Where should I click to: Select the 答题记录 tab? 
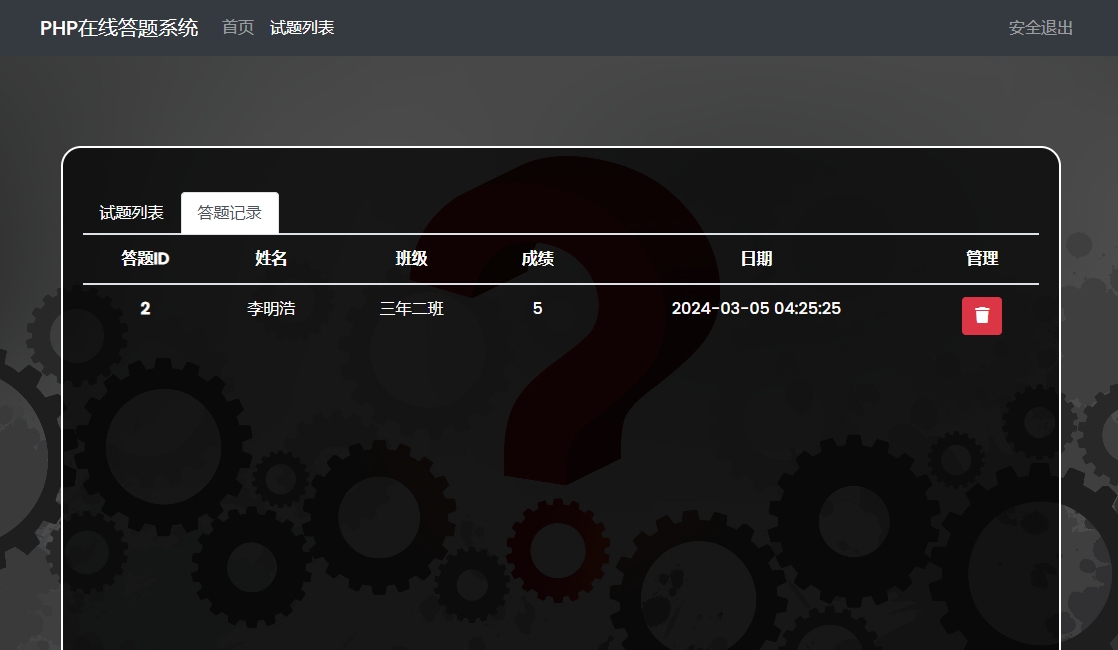click(230, 213)
